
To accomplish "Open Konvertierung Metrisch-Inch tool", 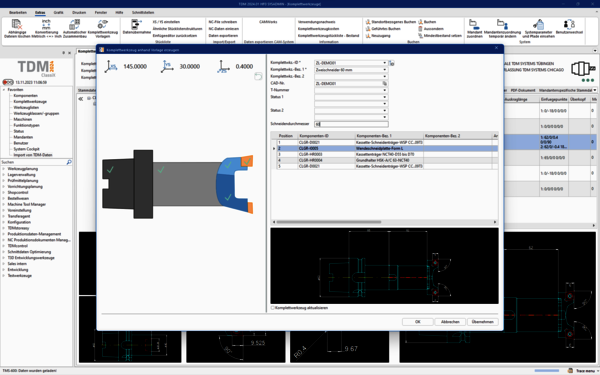I will (x=46, y=24).
